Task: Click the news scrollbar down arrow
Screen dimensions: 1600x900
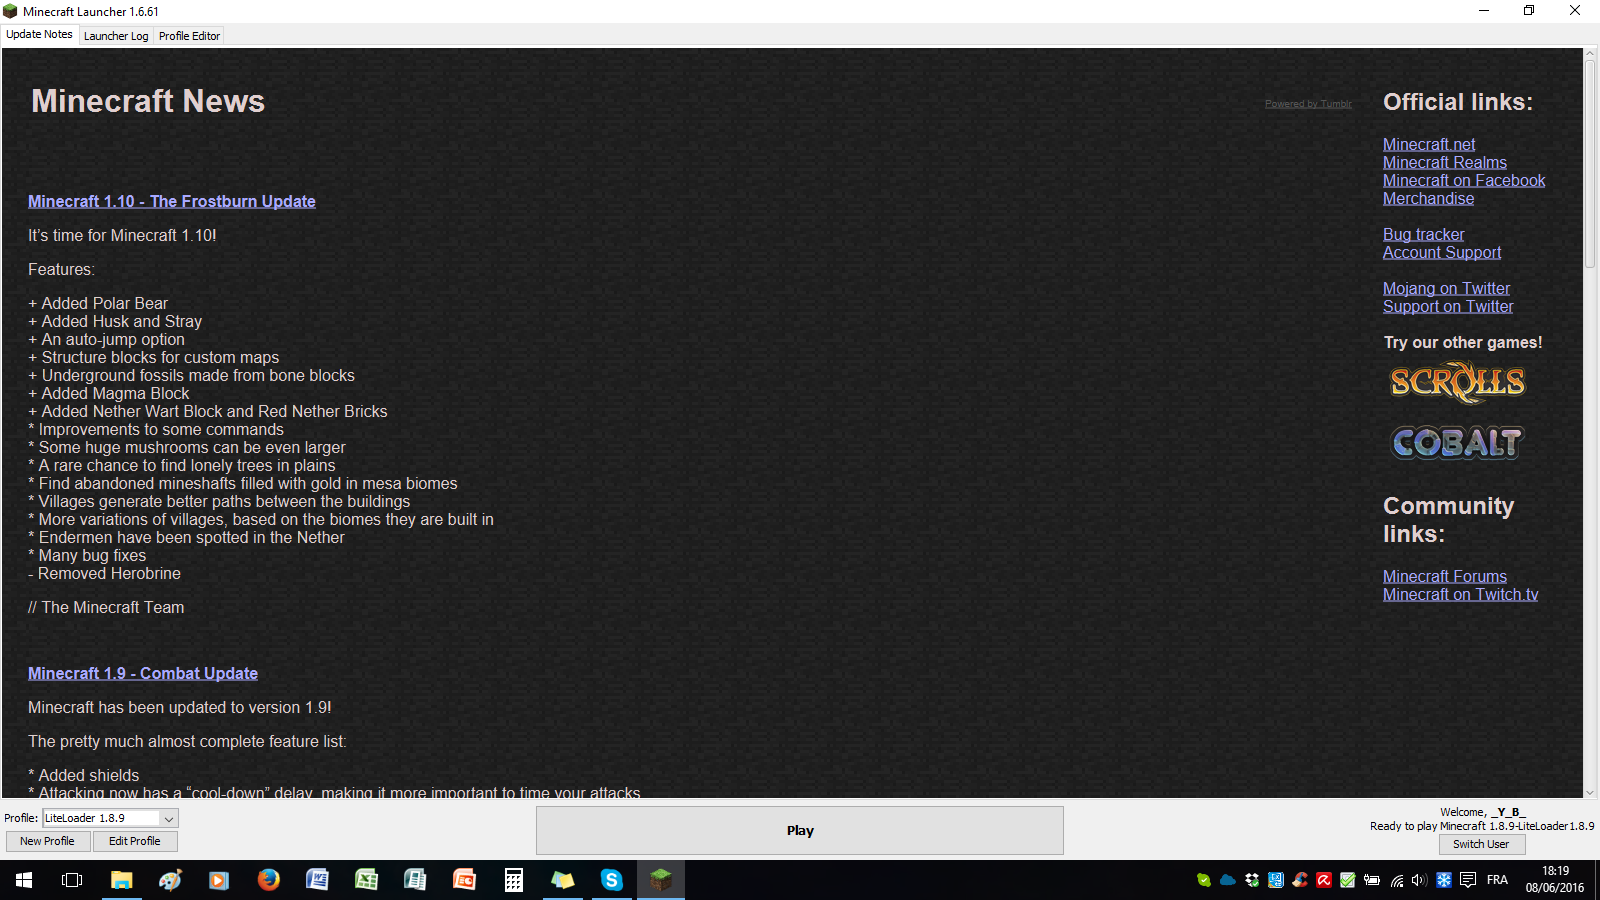Action: coord(1590,791)
